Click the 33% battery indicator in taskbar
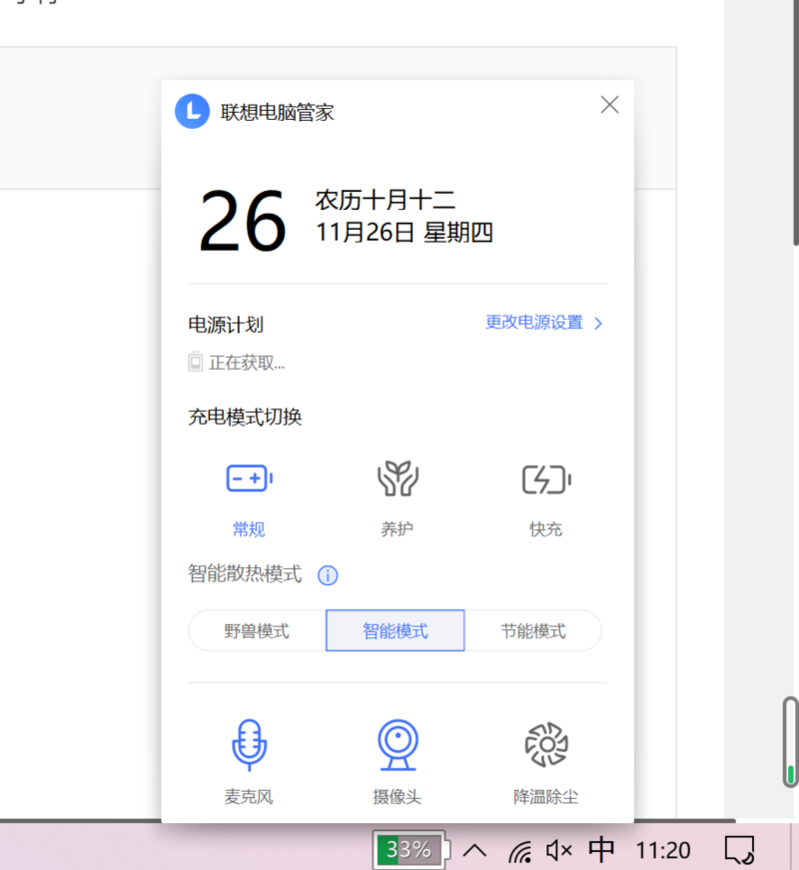Screen dimensions: 799x870 (x=411, y=850)
